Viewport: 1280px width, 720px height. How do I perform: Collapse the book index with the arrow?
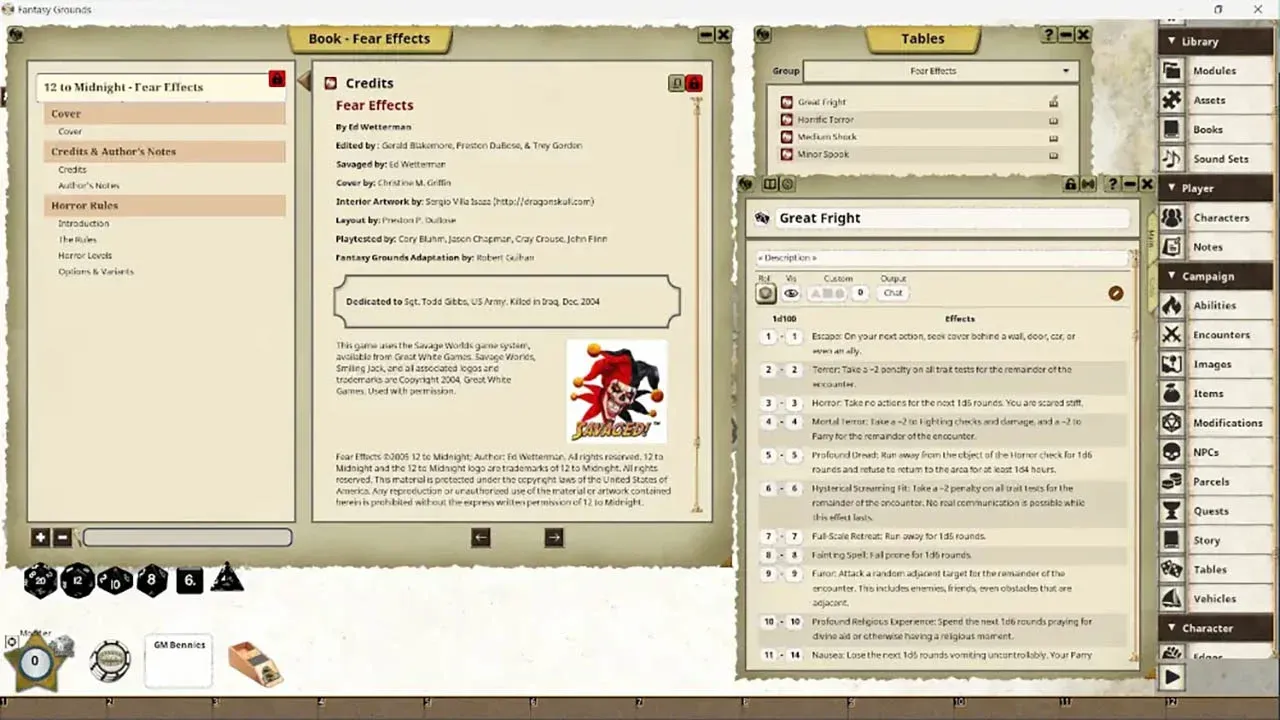coord(304,82)
